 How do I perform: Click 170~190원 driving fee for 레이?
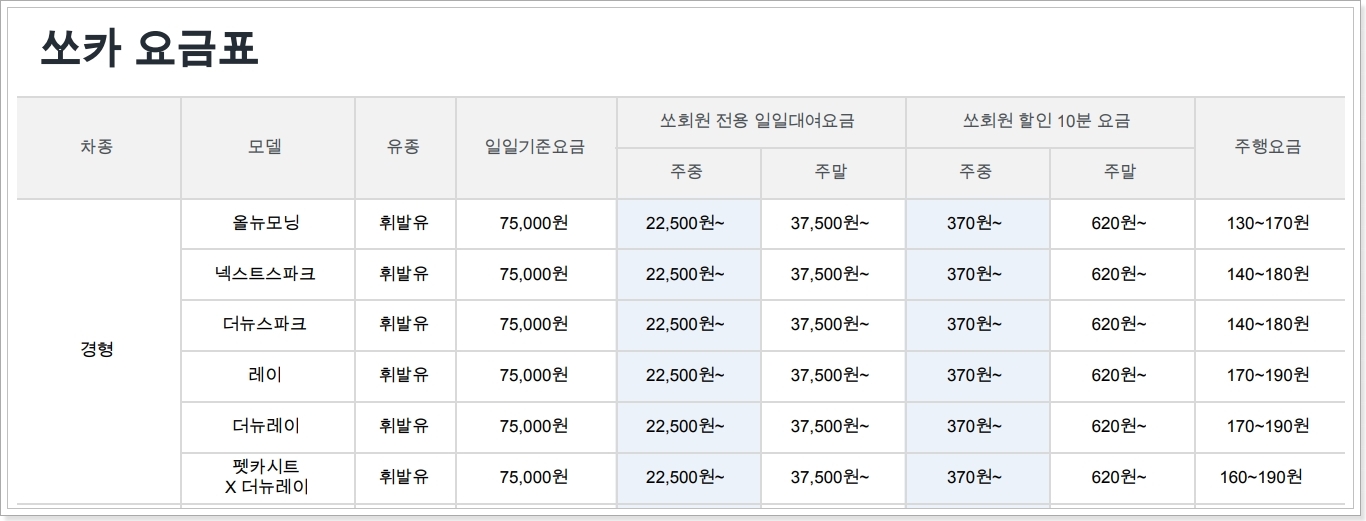[1268, 375]
